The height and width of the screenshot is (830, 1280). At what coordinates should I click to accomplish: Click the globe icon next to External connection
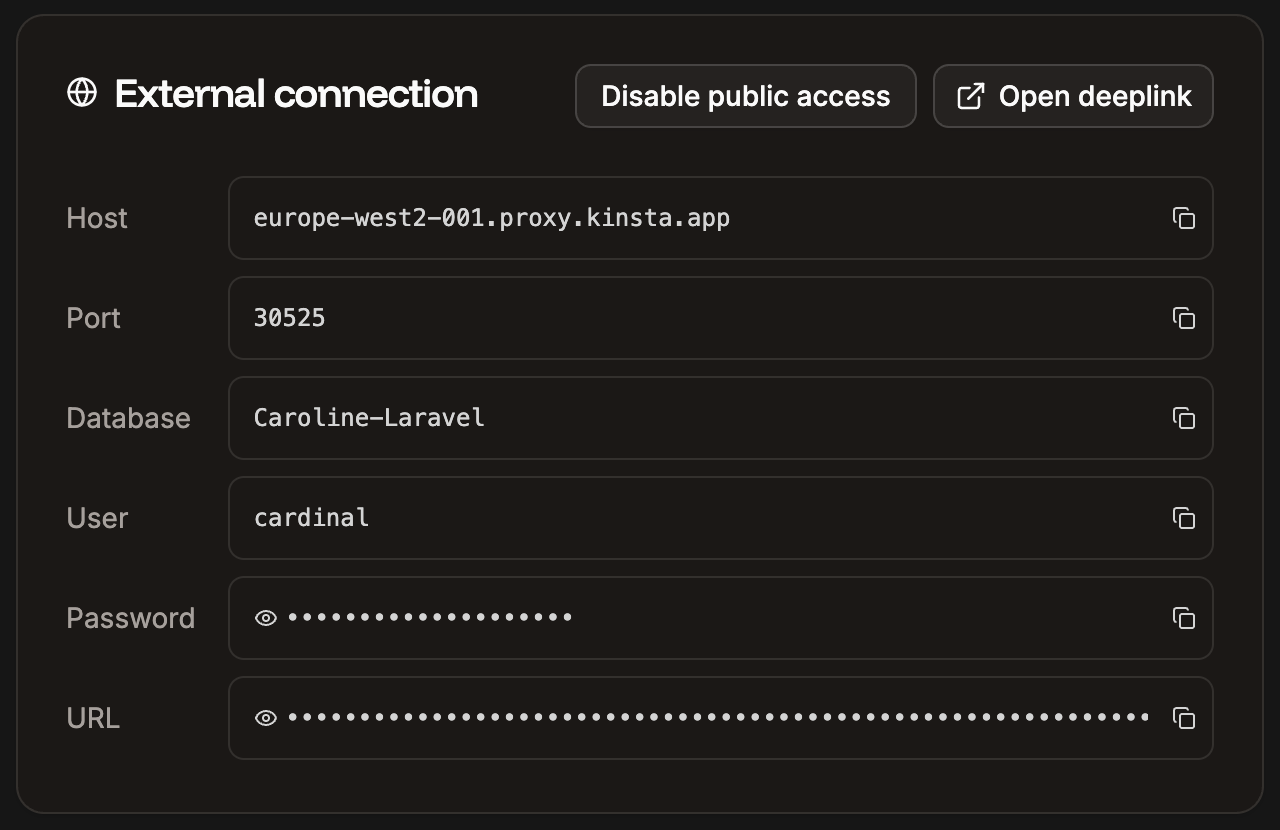[x=82, y=92]
